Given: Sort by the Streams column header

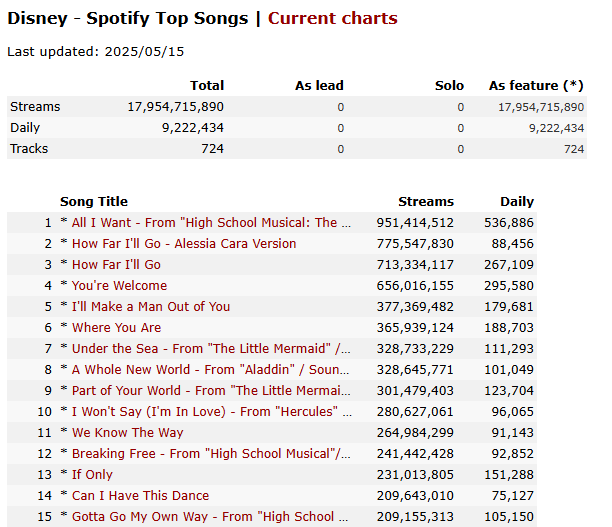Looking at the screenshot, I should [x=425, y=202].
